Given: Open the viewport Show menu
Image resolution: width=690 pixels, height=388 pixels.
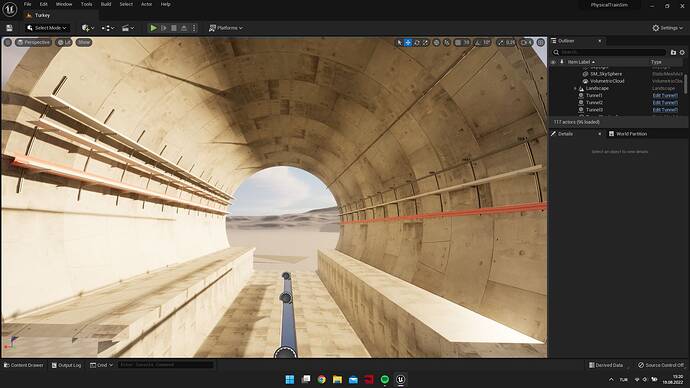Looking at the screenshot, I should click(84, 42).
